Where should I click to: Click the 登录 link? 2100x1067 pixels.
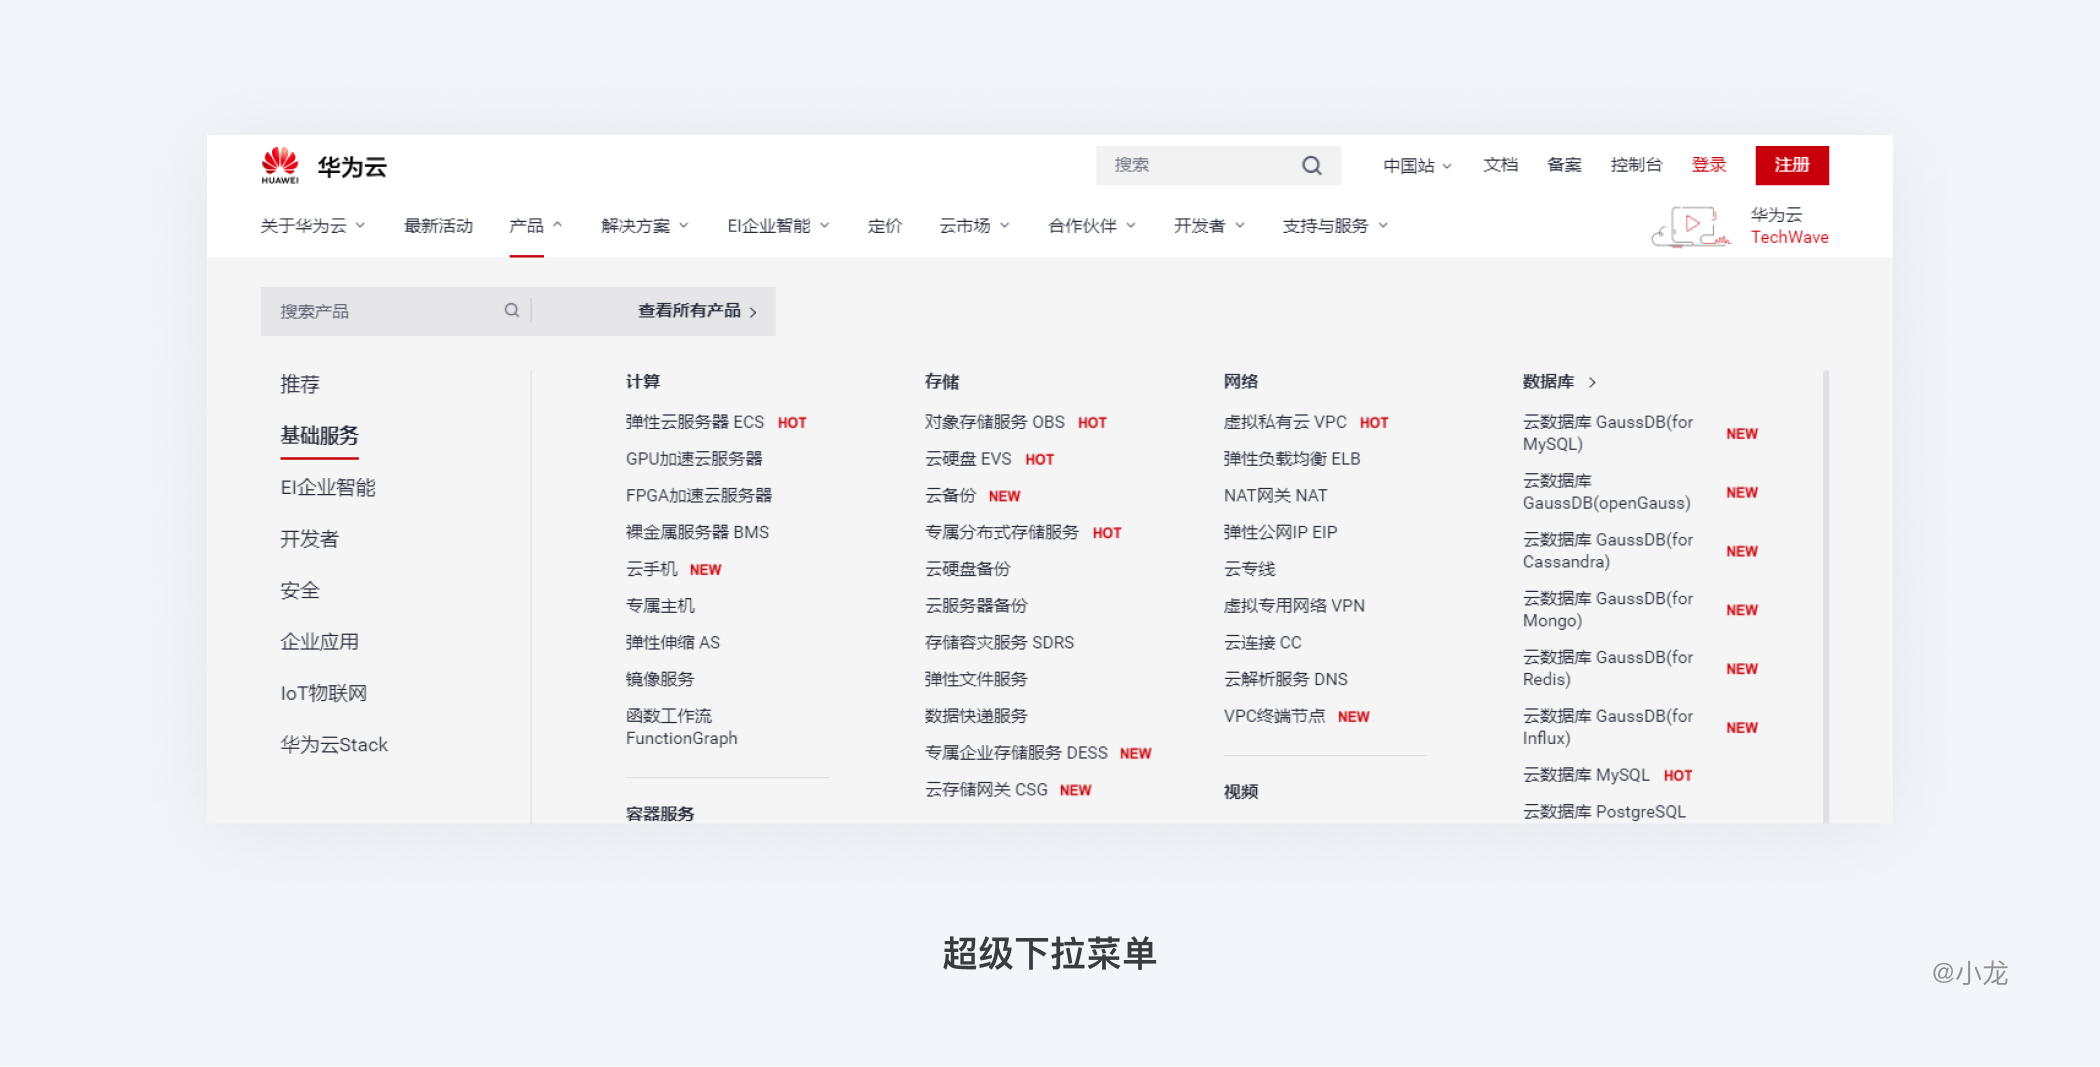coord(1708,166)
